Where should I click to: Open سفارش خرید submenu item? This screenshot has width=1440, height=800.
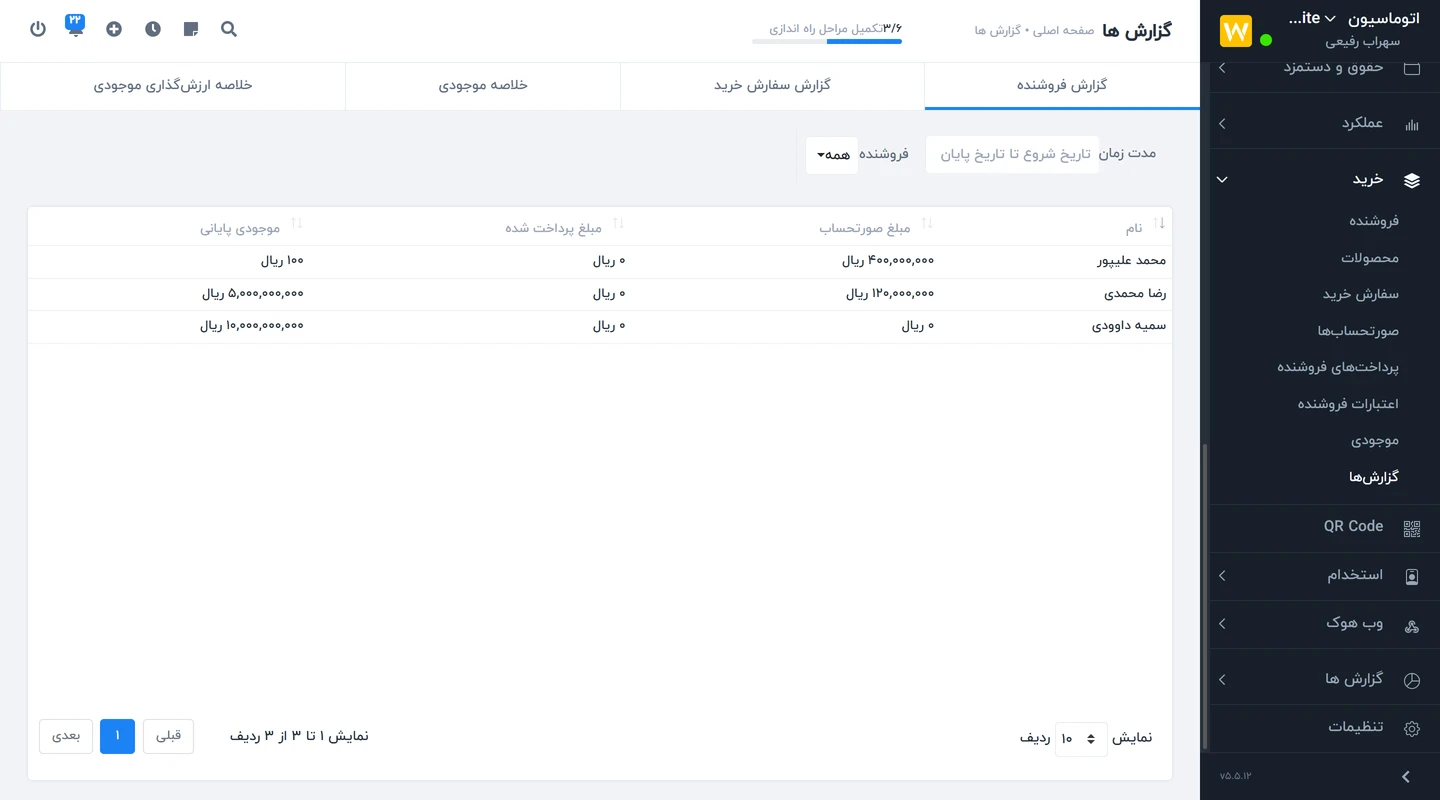1361,294
